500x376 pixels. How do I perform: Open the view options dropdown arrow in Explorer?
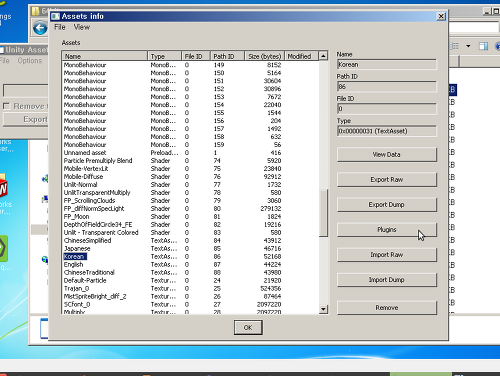(468, 46)
